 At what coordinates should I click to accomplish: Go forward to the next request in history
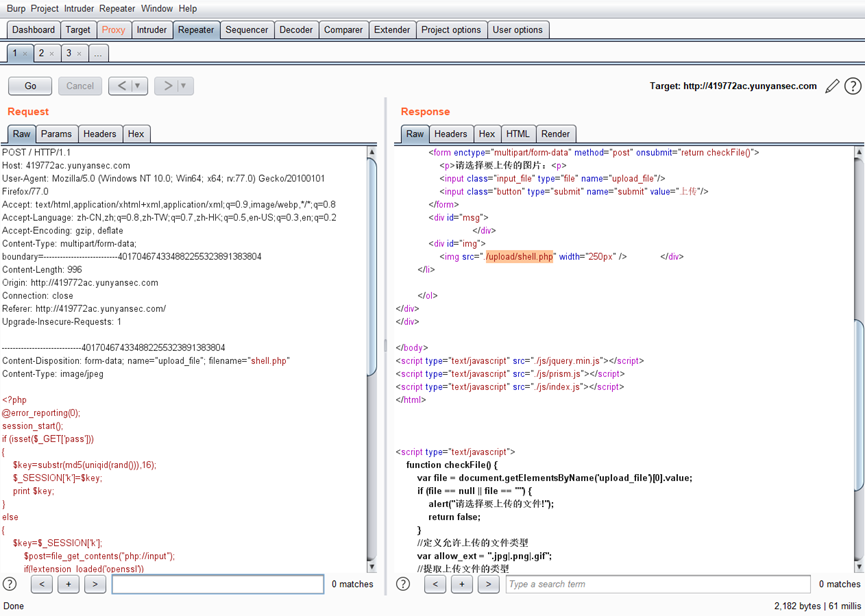coord(167,86)
